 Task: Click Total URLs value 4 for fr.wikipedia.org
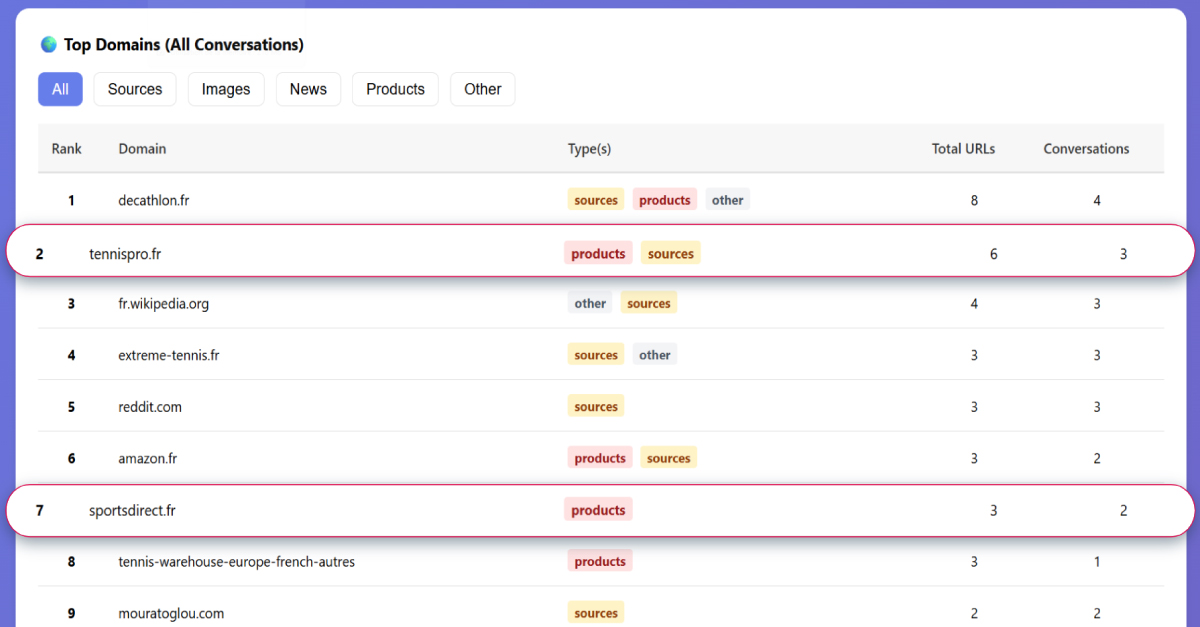[x=974, y=303]
